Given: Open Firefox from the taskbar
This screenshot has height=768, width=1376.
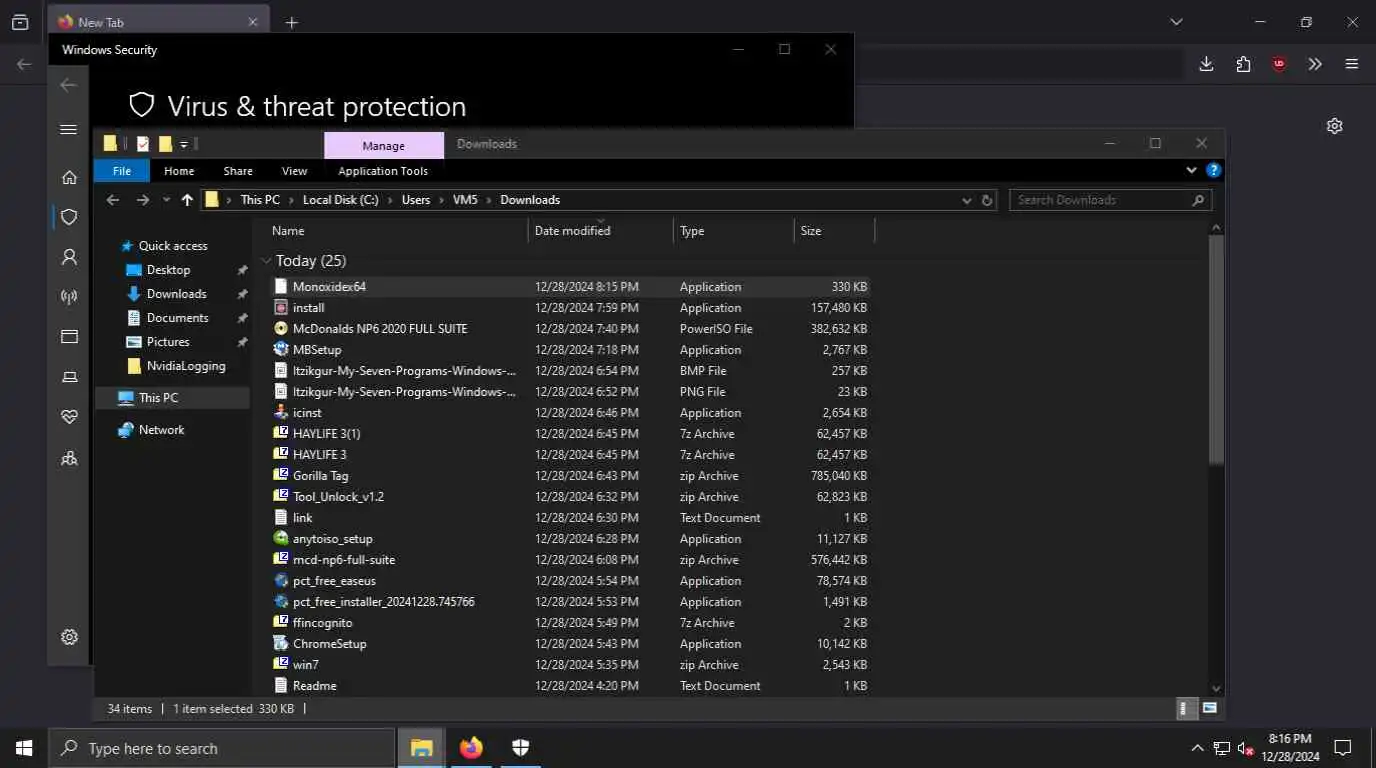Looking at the screenshot, I should (471, 748).
